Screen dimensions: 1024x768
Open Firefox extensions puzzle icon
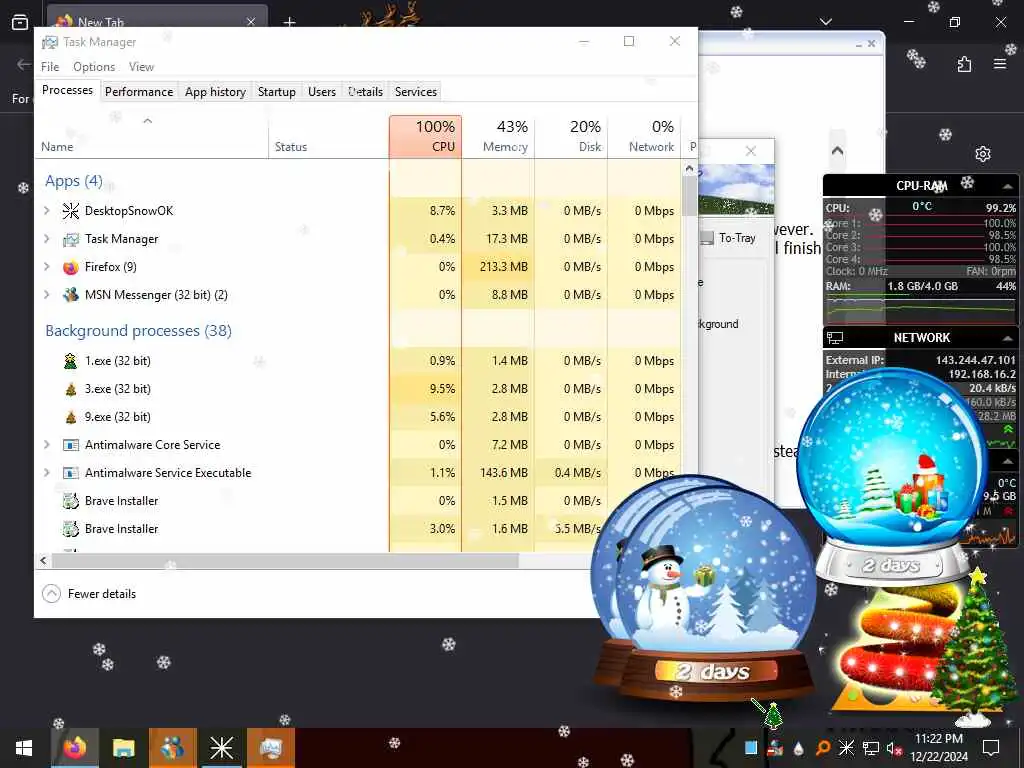[965, 64]
